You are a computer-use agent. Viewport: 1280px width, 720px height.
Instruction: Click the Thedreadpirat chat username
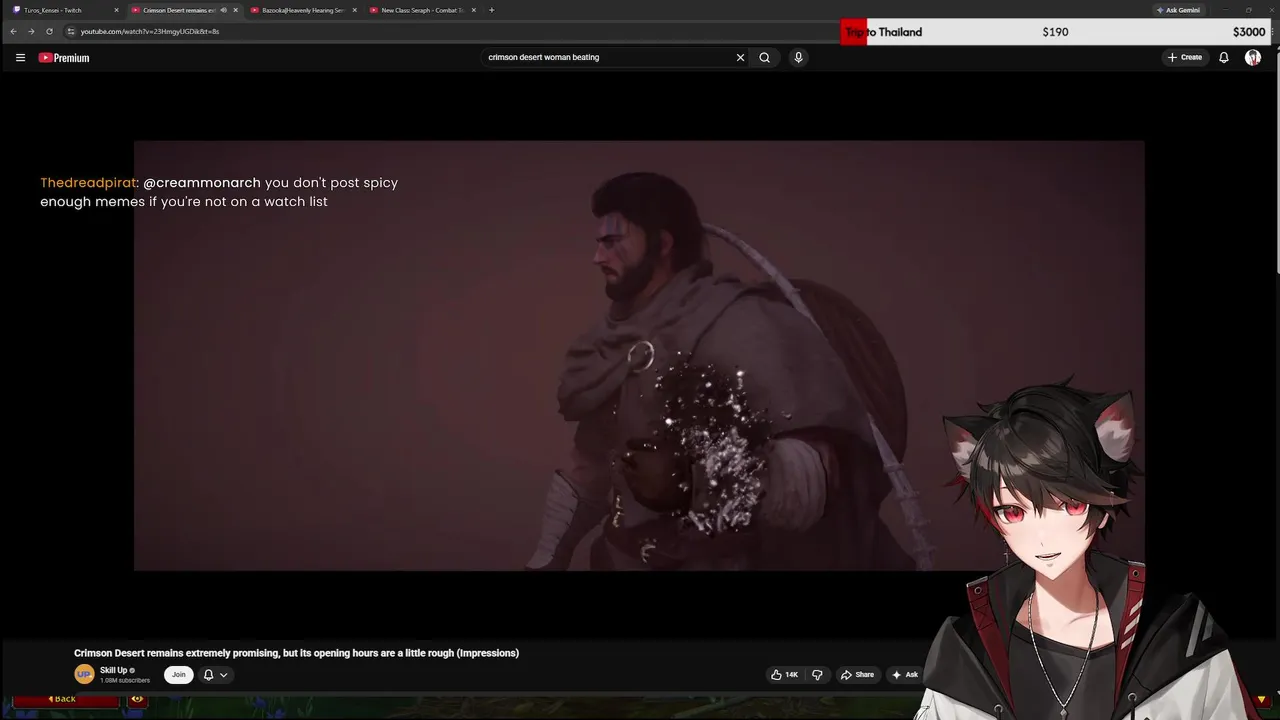[x=88, y=183]
